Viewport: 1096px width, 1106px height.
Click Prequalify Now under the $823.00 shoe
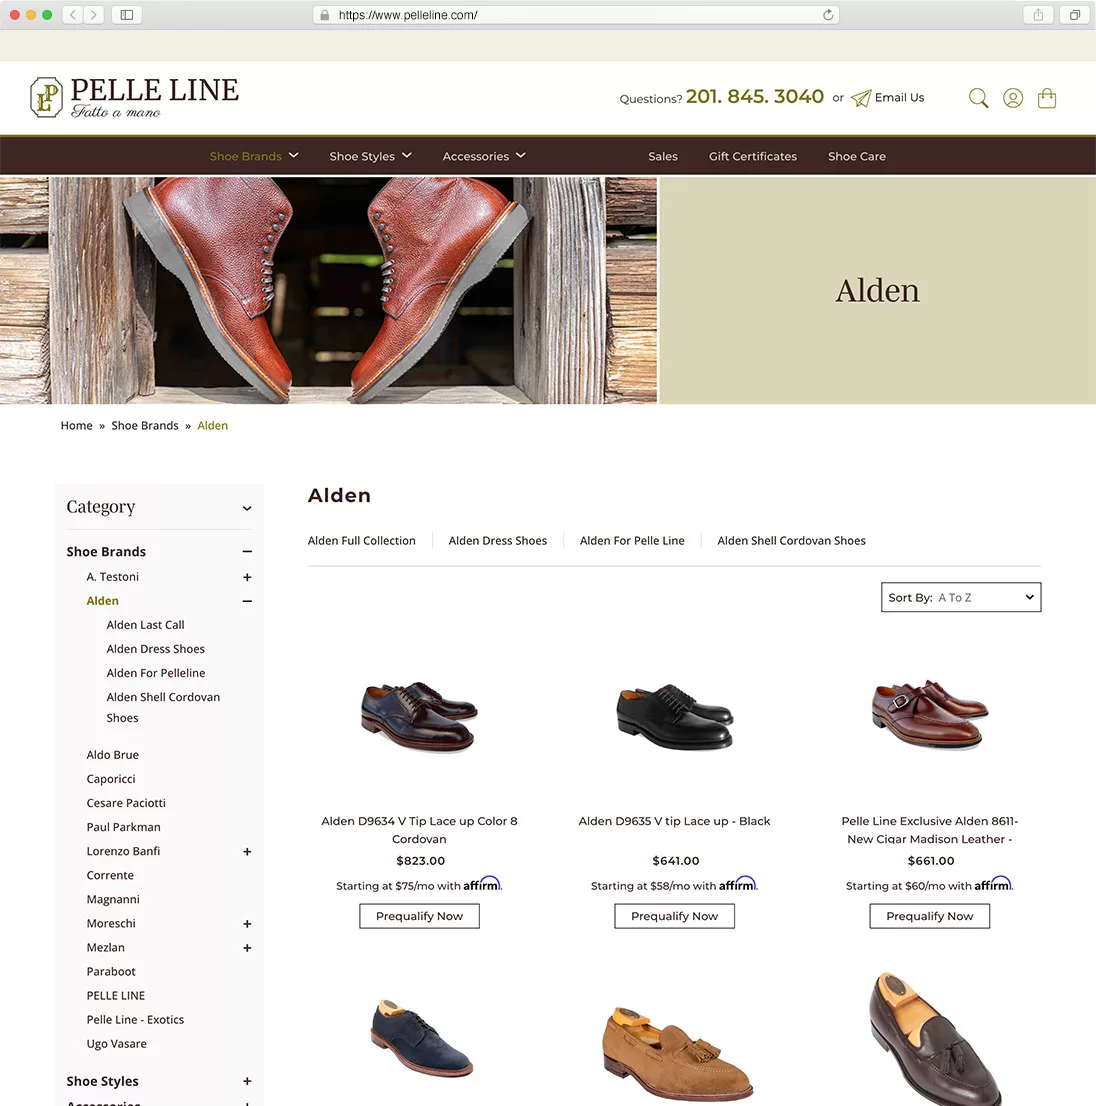(x=419, y=916)
